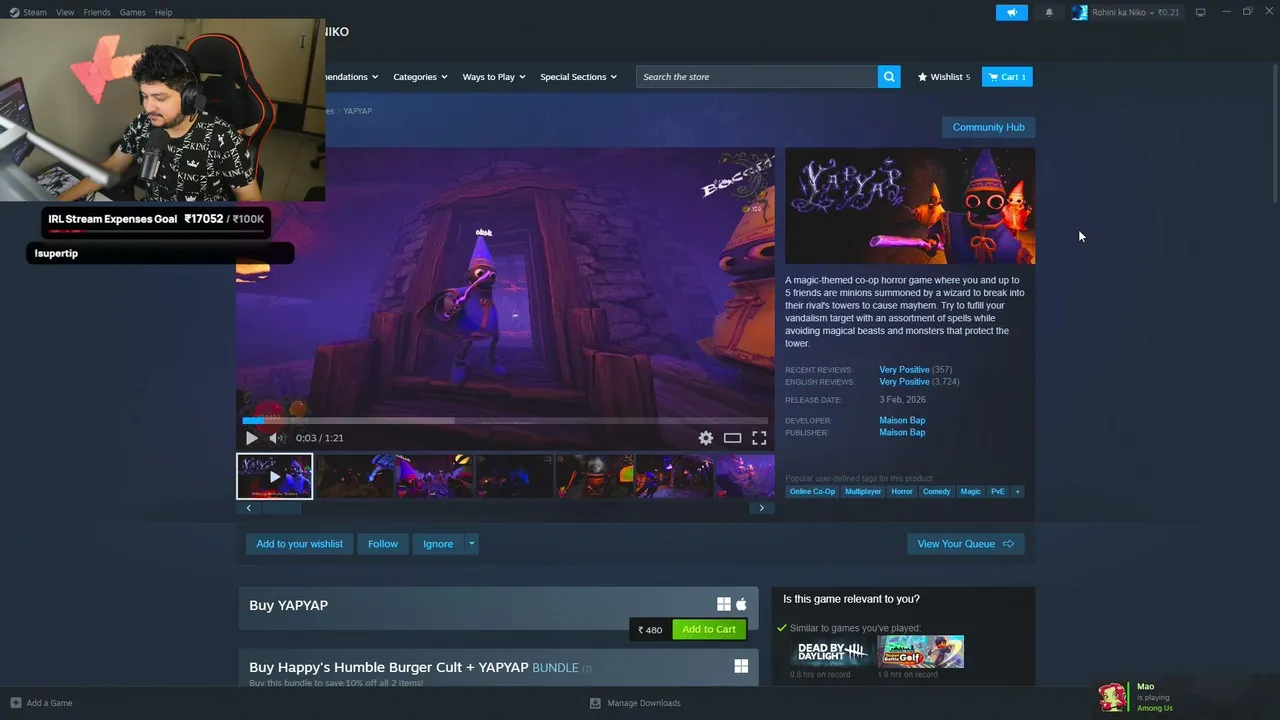Open the Games menu

(x=132, y=12)
